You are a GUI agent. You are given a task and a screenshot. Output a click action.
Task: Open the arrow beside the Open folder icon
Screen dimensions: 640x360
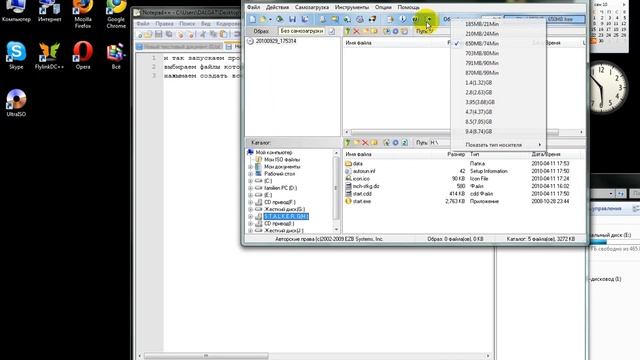click(x=270, y=20)
